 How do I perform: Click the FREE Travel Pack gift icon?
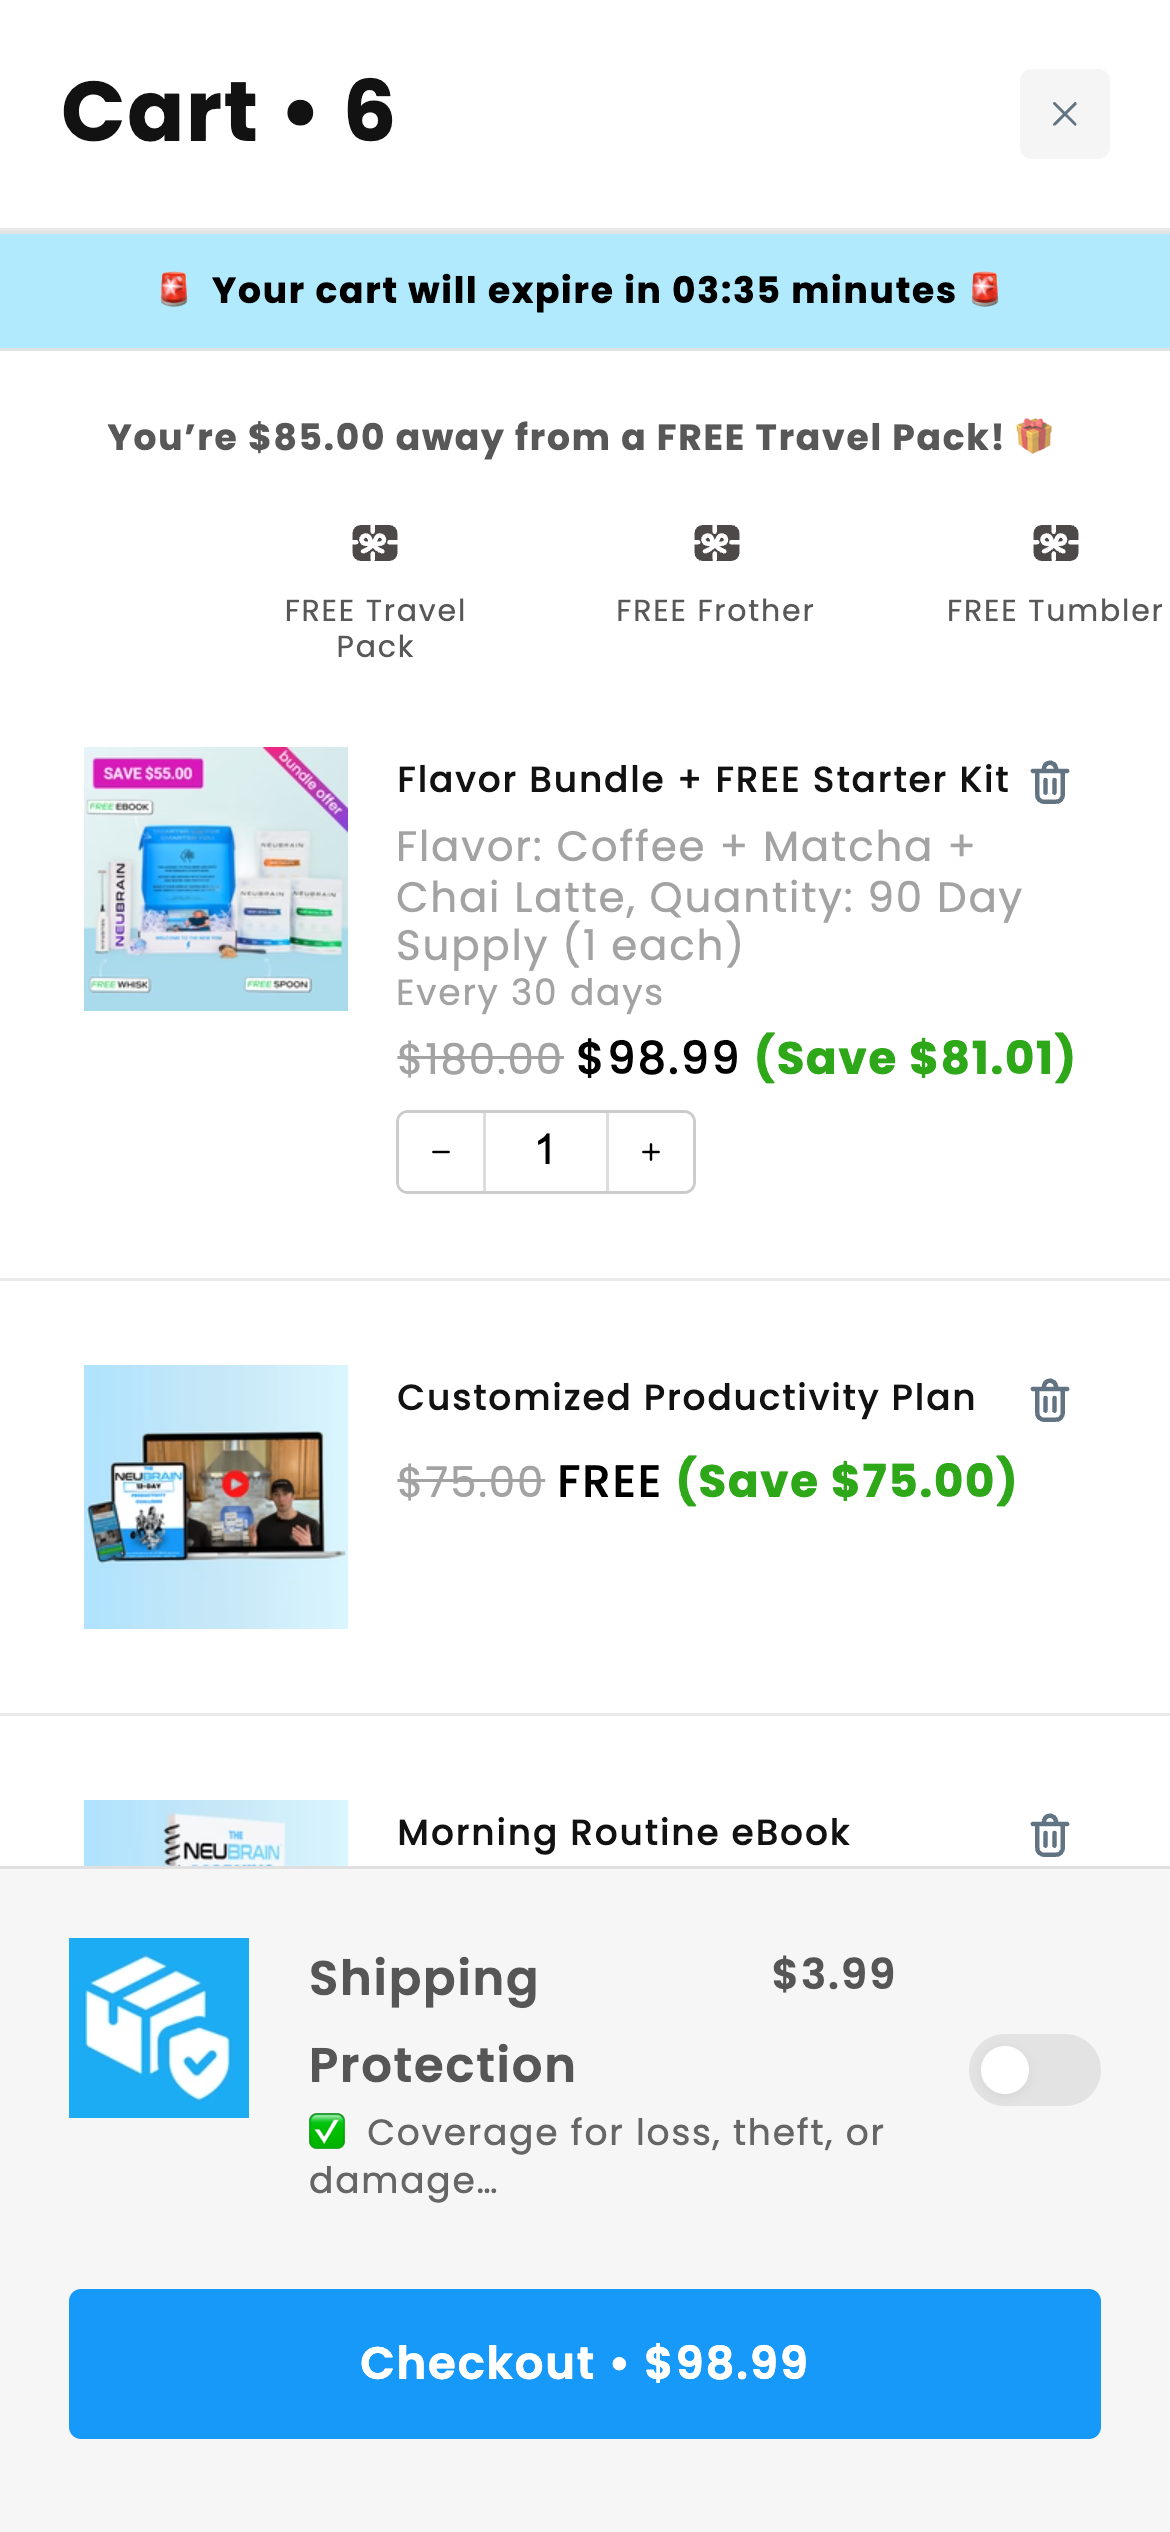(x=375, y=543)
